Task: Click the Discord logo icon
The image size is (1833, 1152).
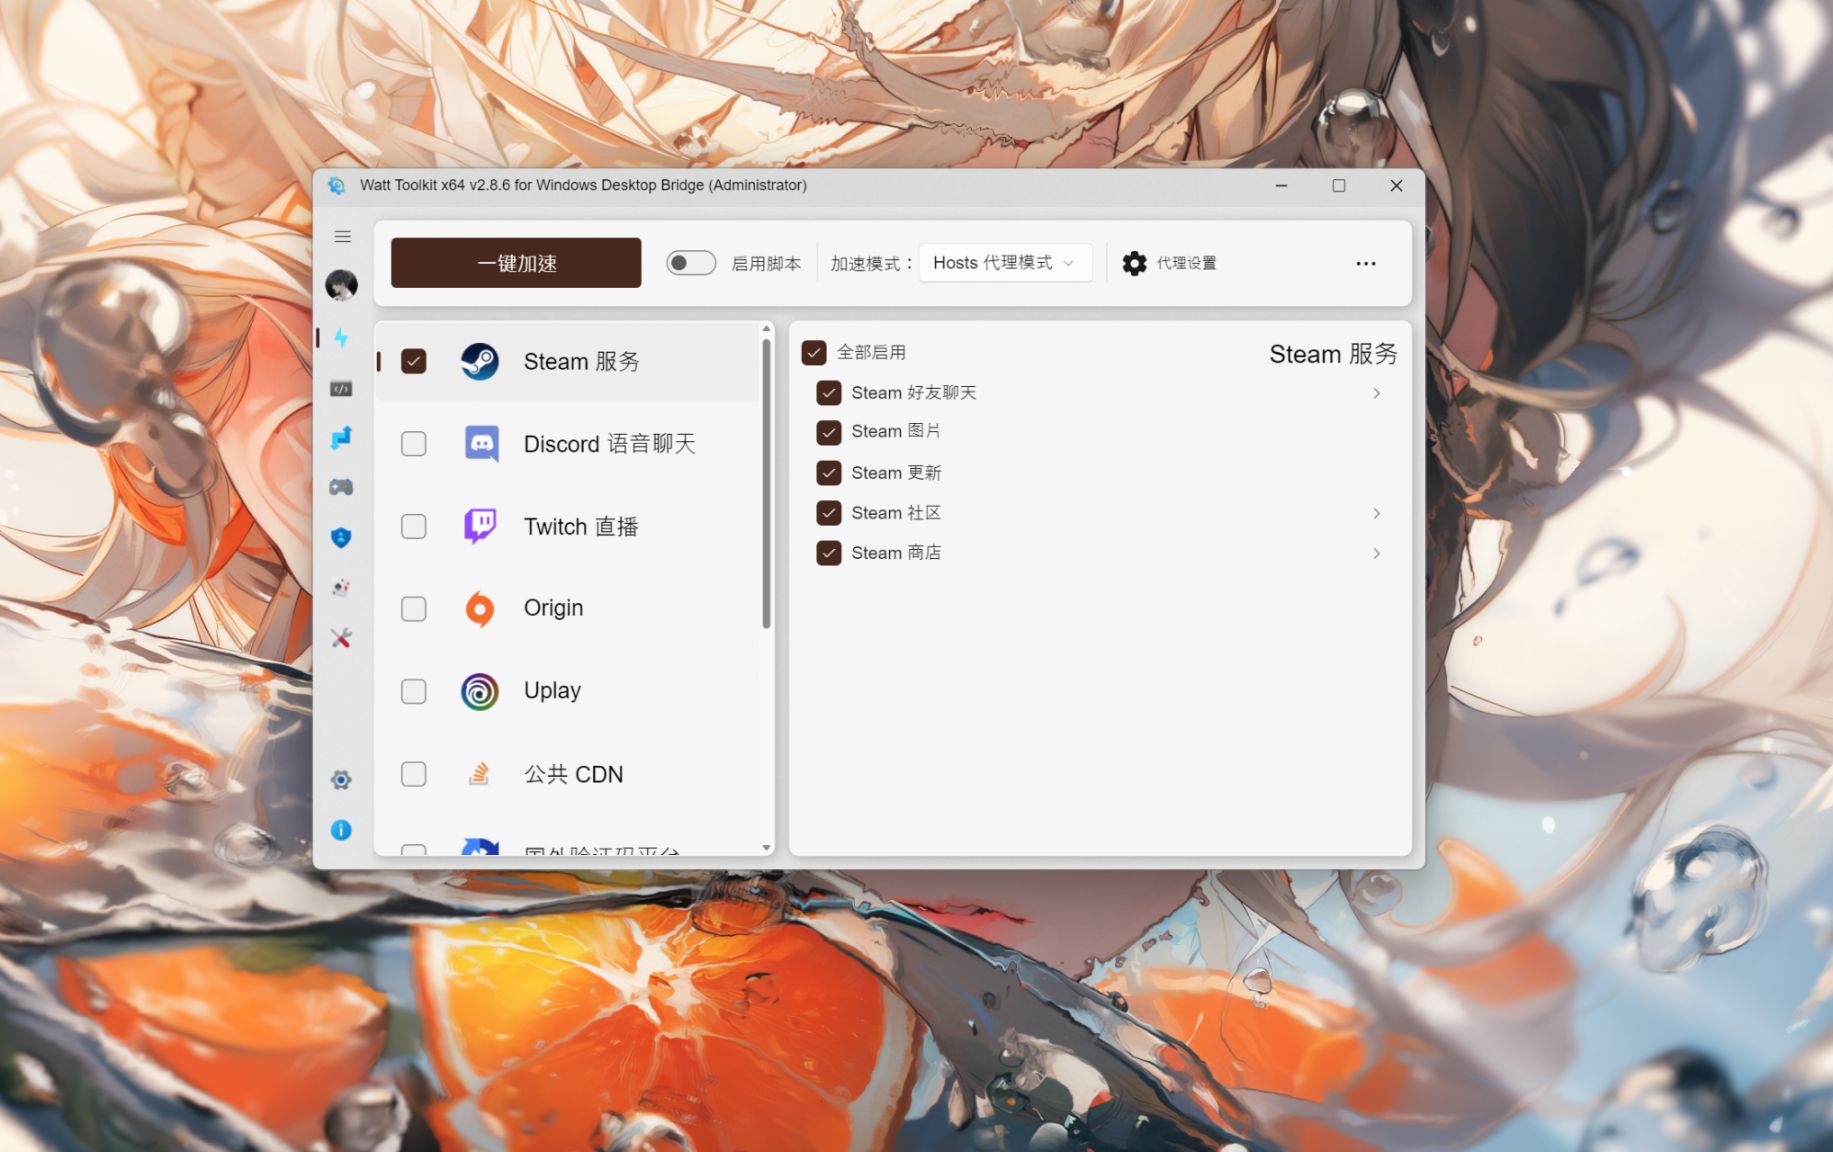Action: [x=481, y=443]
